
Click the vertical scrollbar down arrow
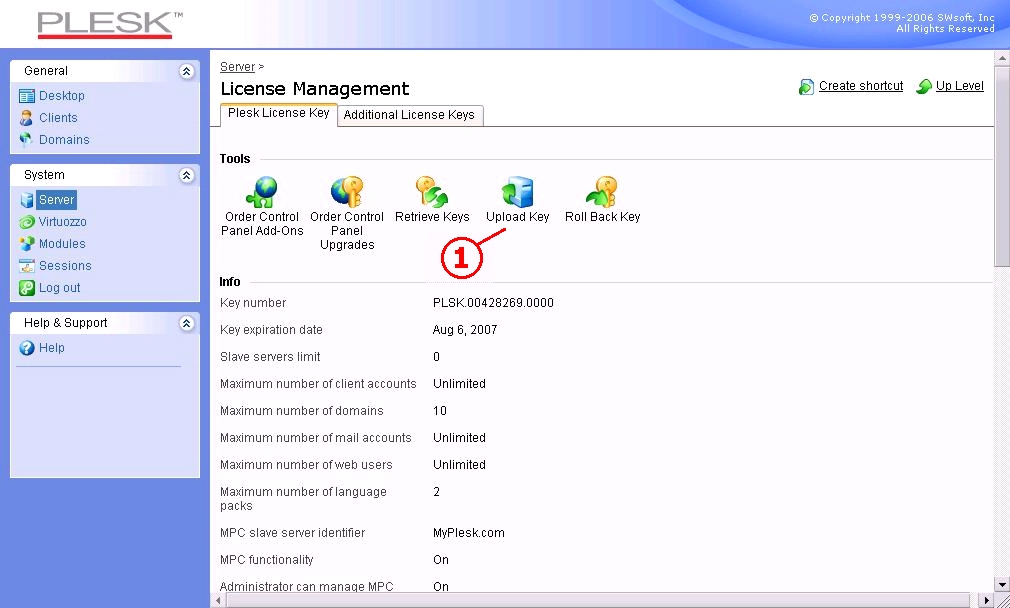1002,583
